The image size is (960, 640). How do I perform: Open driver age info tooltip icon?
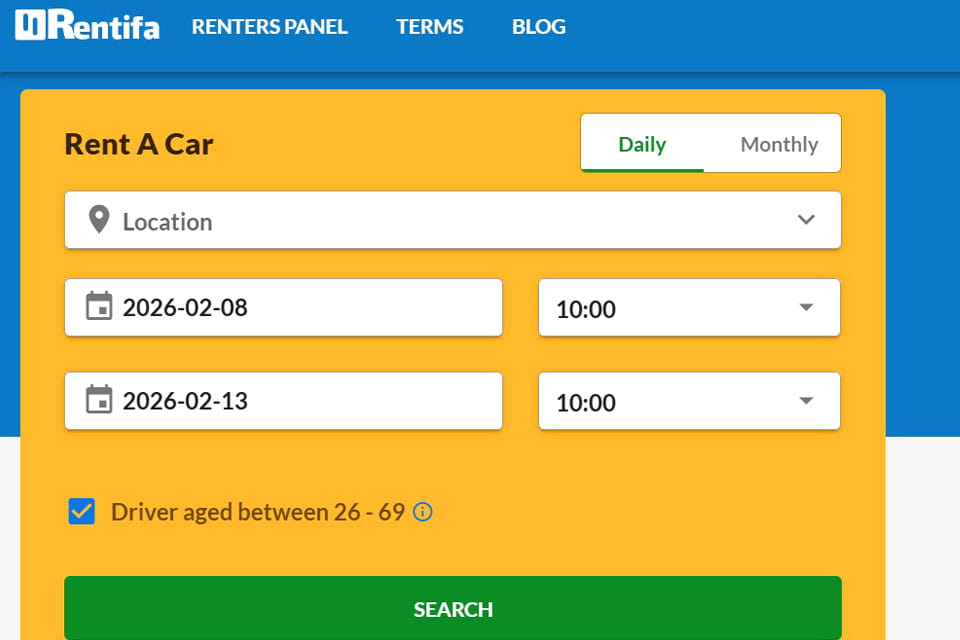tap(423, 513)
